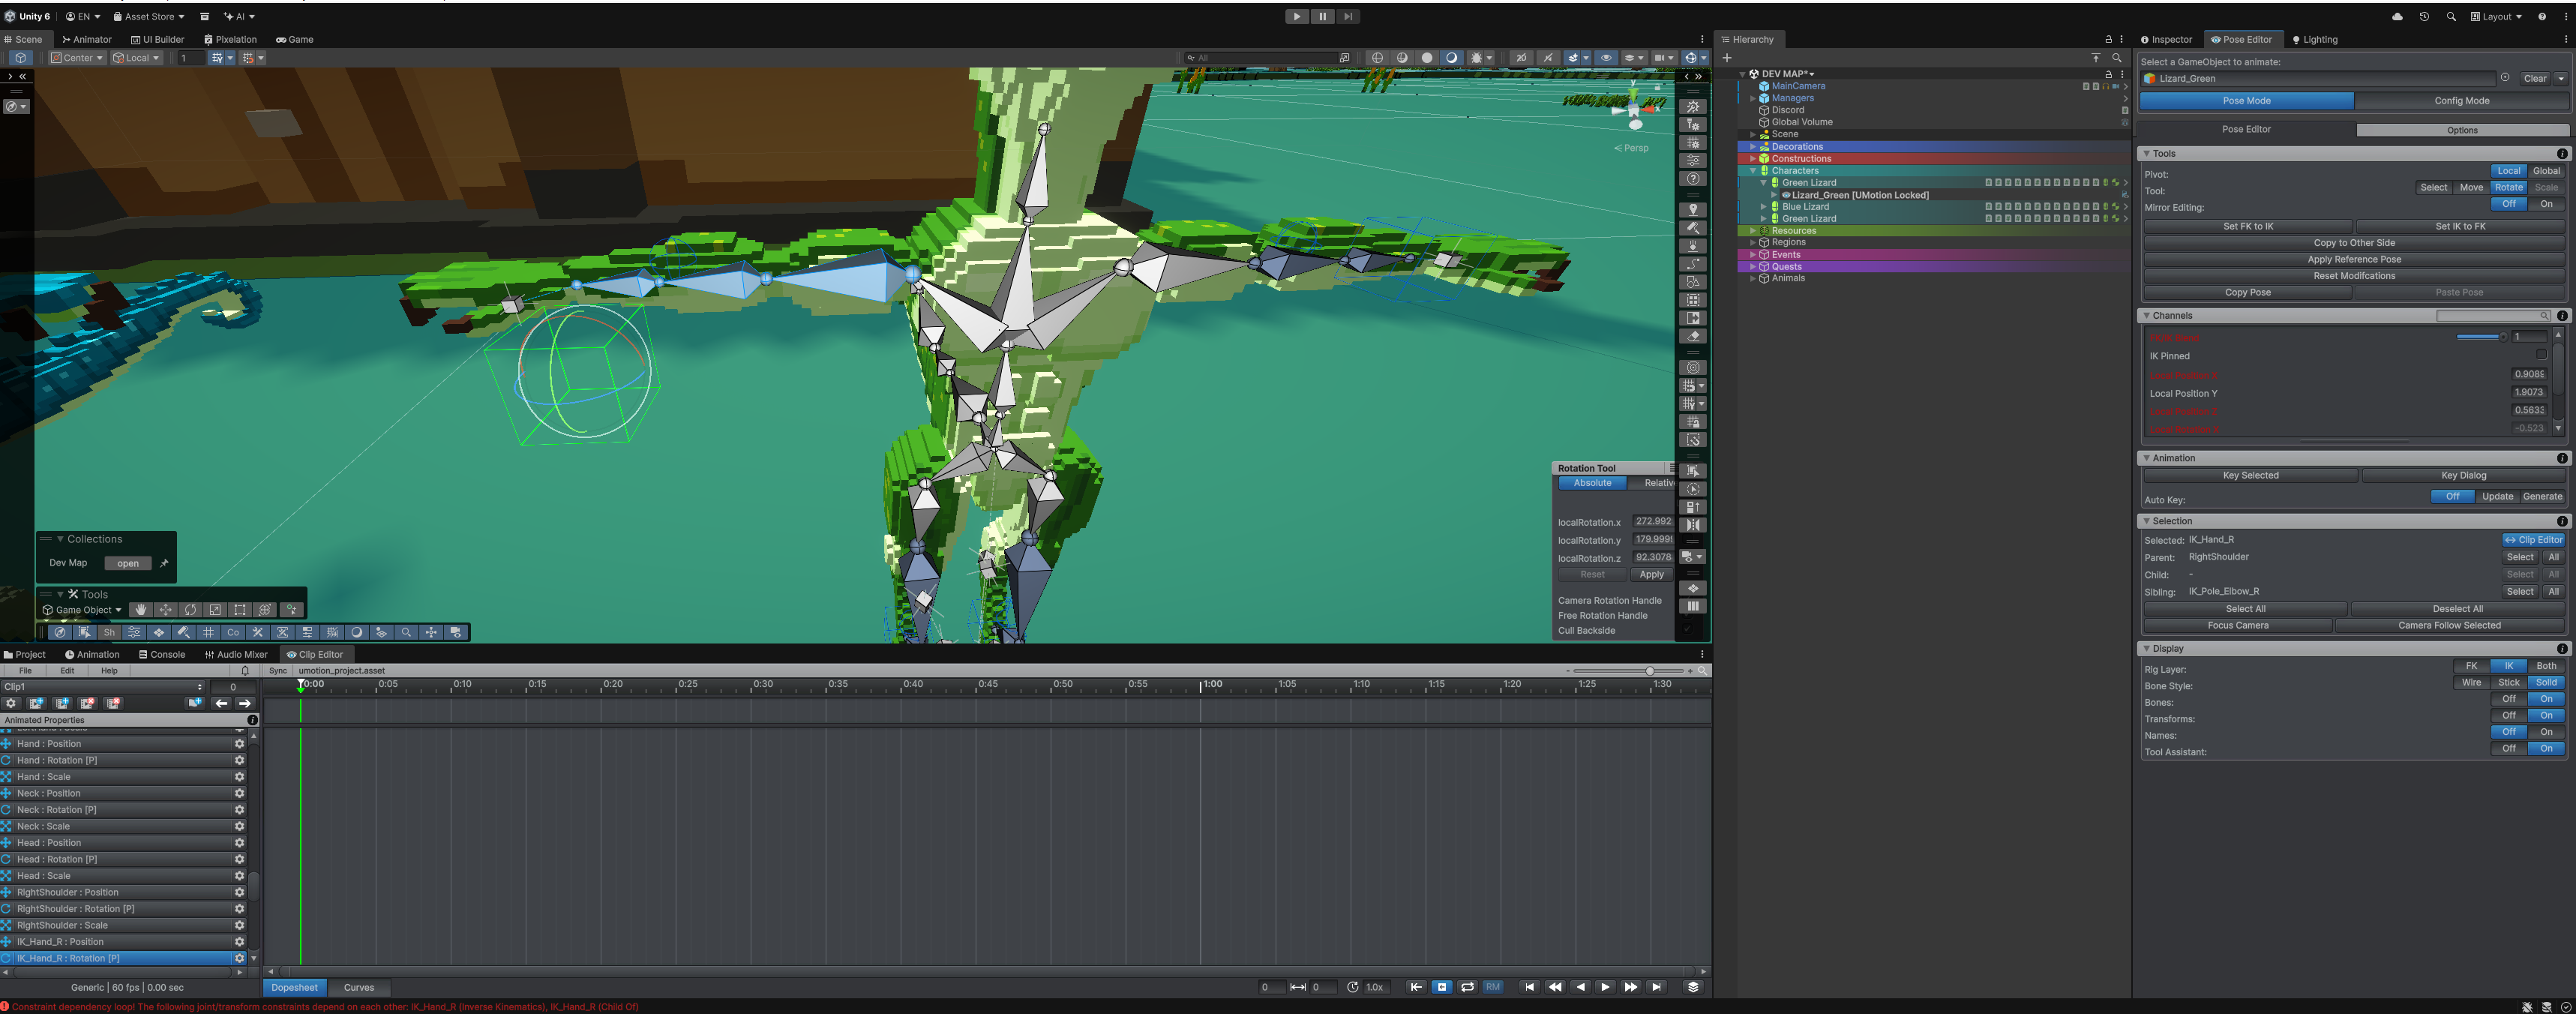This screenshot has width=2576, height=1014.
Task: Enable the IK Pinned checkbox
Action: click(x=2540, y=355)
